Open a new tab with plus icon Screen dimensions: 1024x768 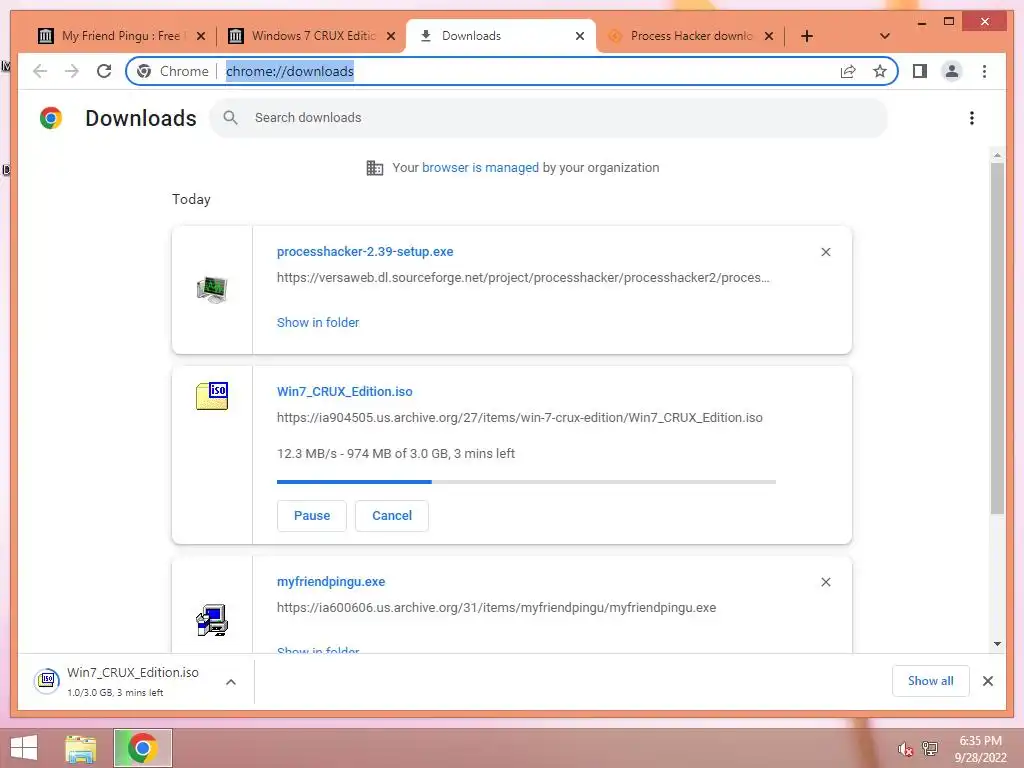pos(807,36)
